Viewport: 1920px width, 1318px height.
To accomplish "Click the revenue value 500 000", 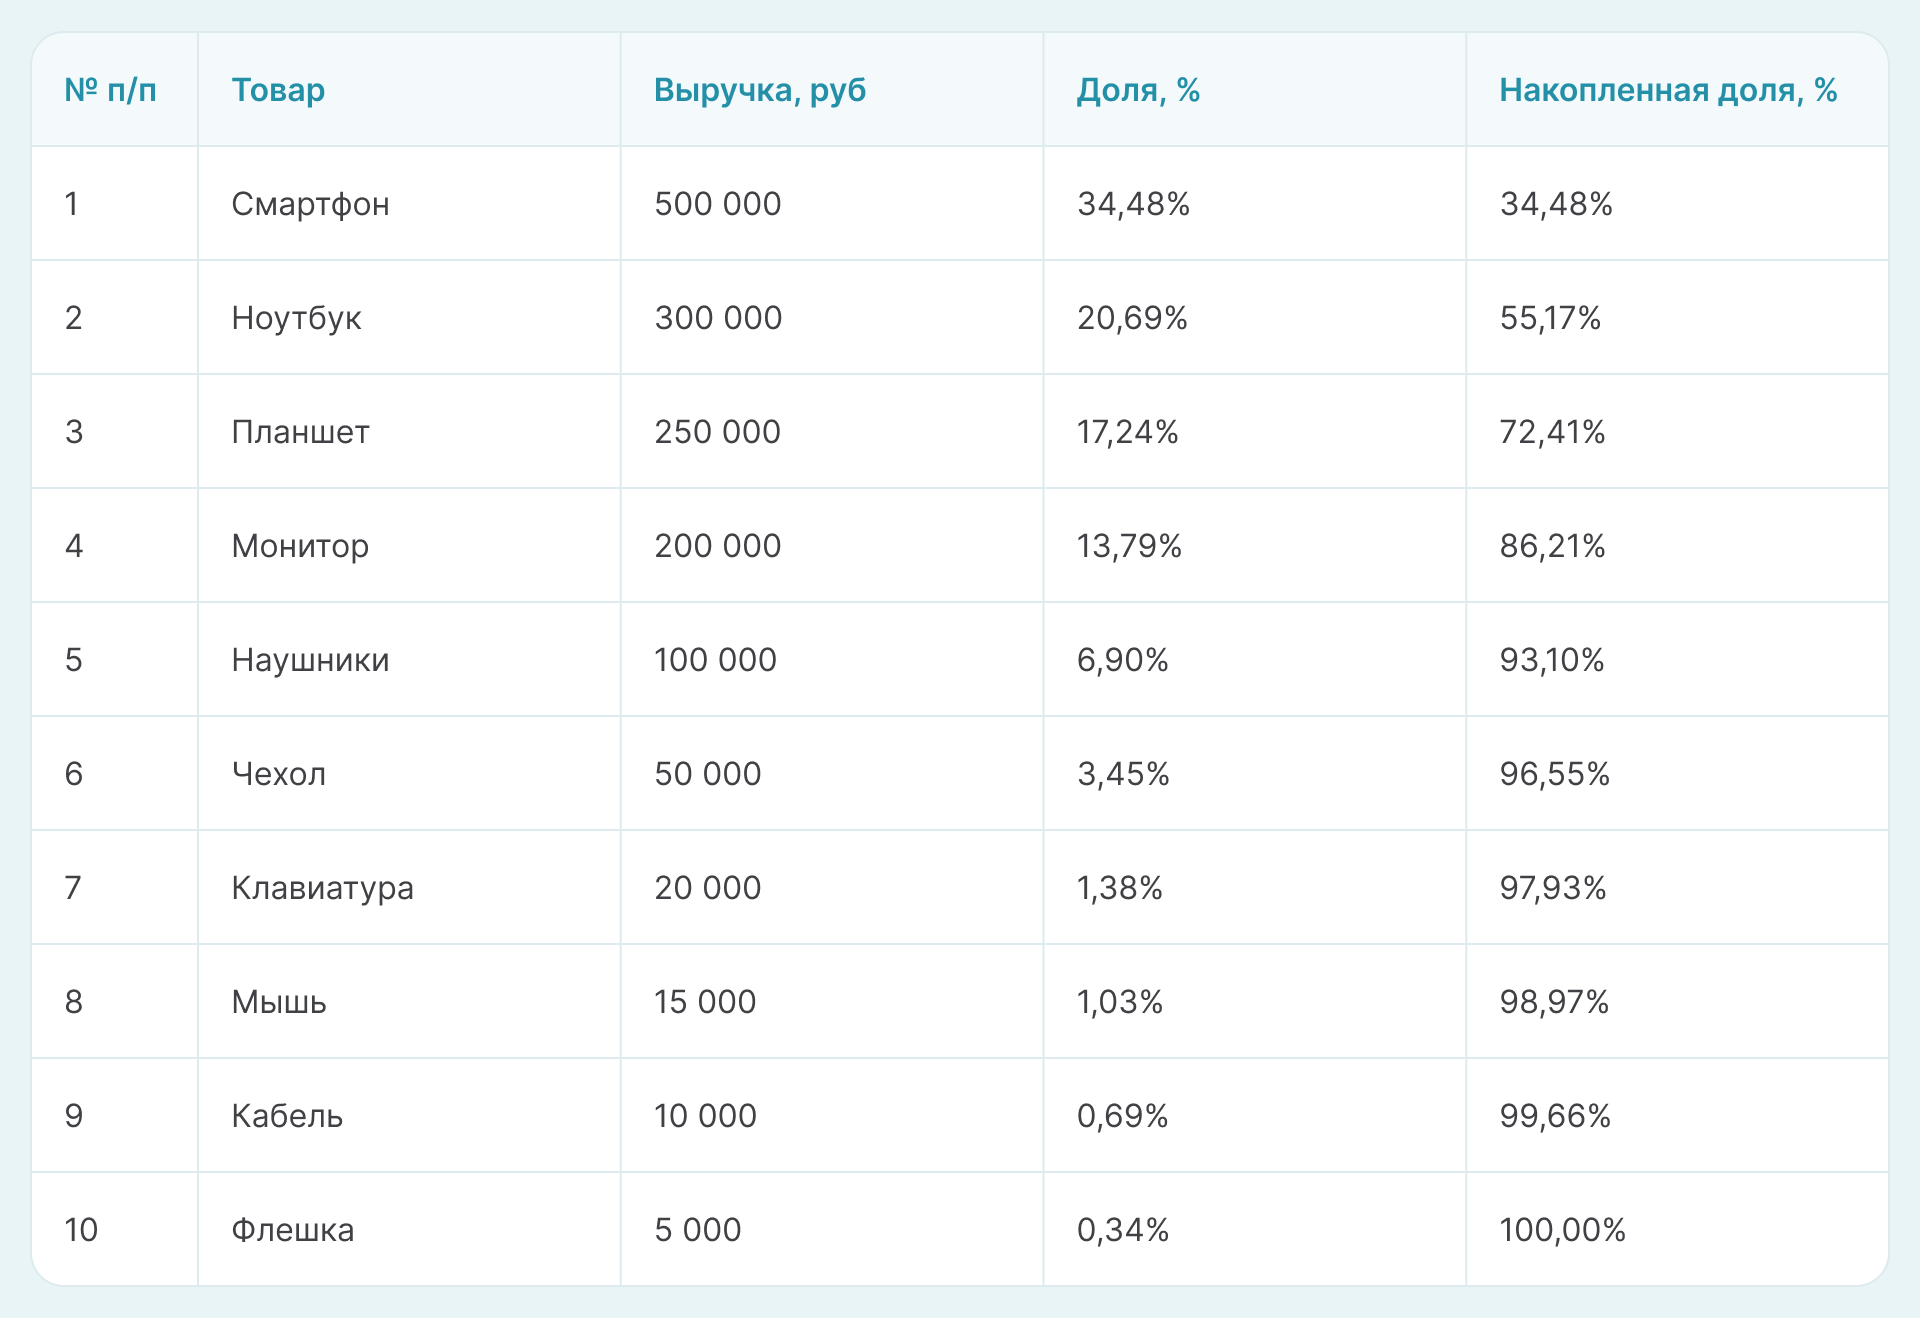I will point(717,204).
